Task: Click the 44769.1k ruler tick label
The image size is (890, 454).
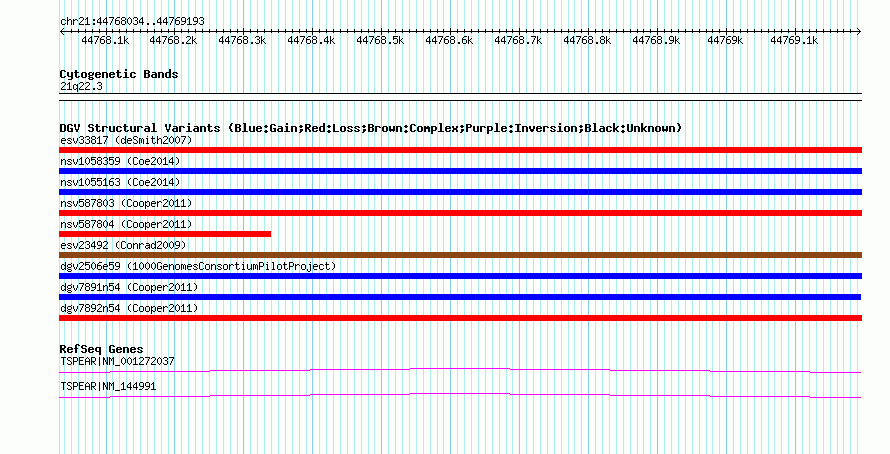Action: 794,40
